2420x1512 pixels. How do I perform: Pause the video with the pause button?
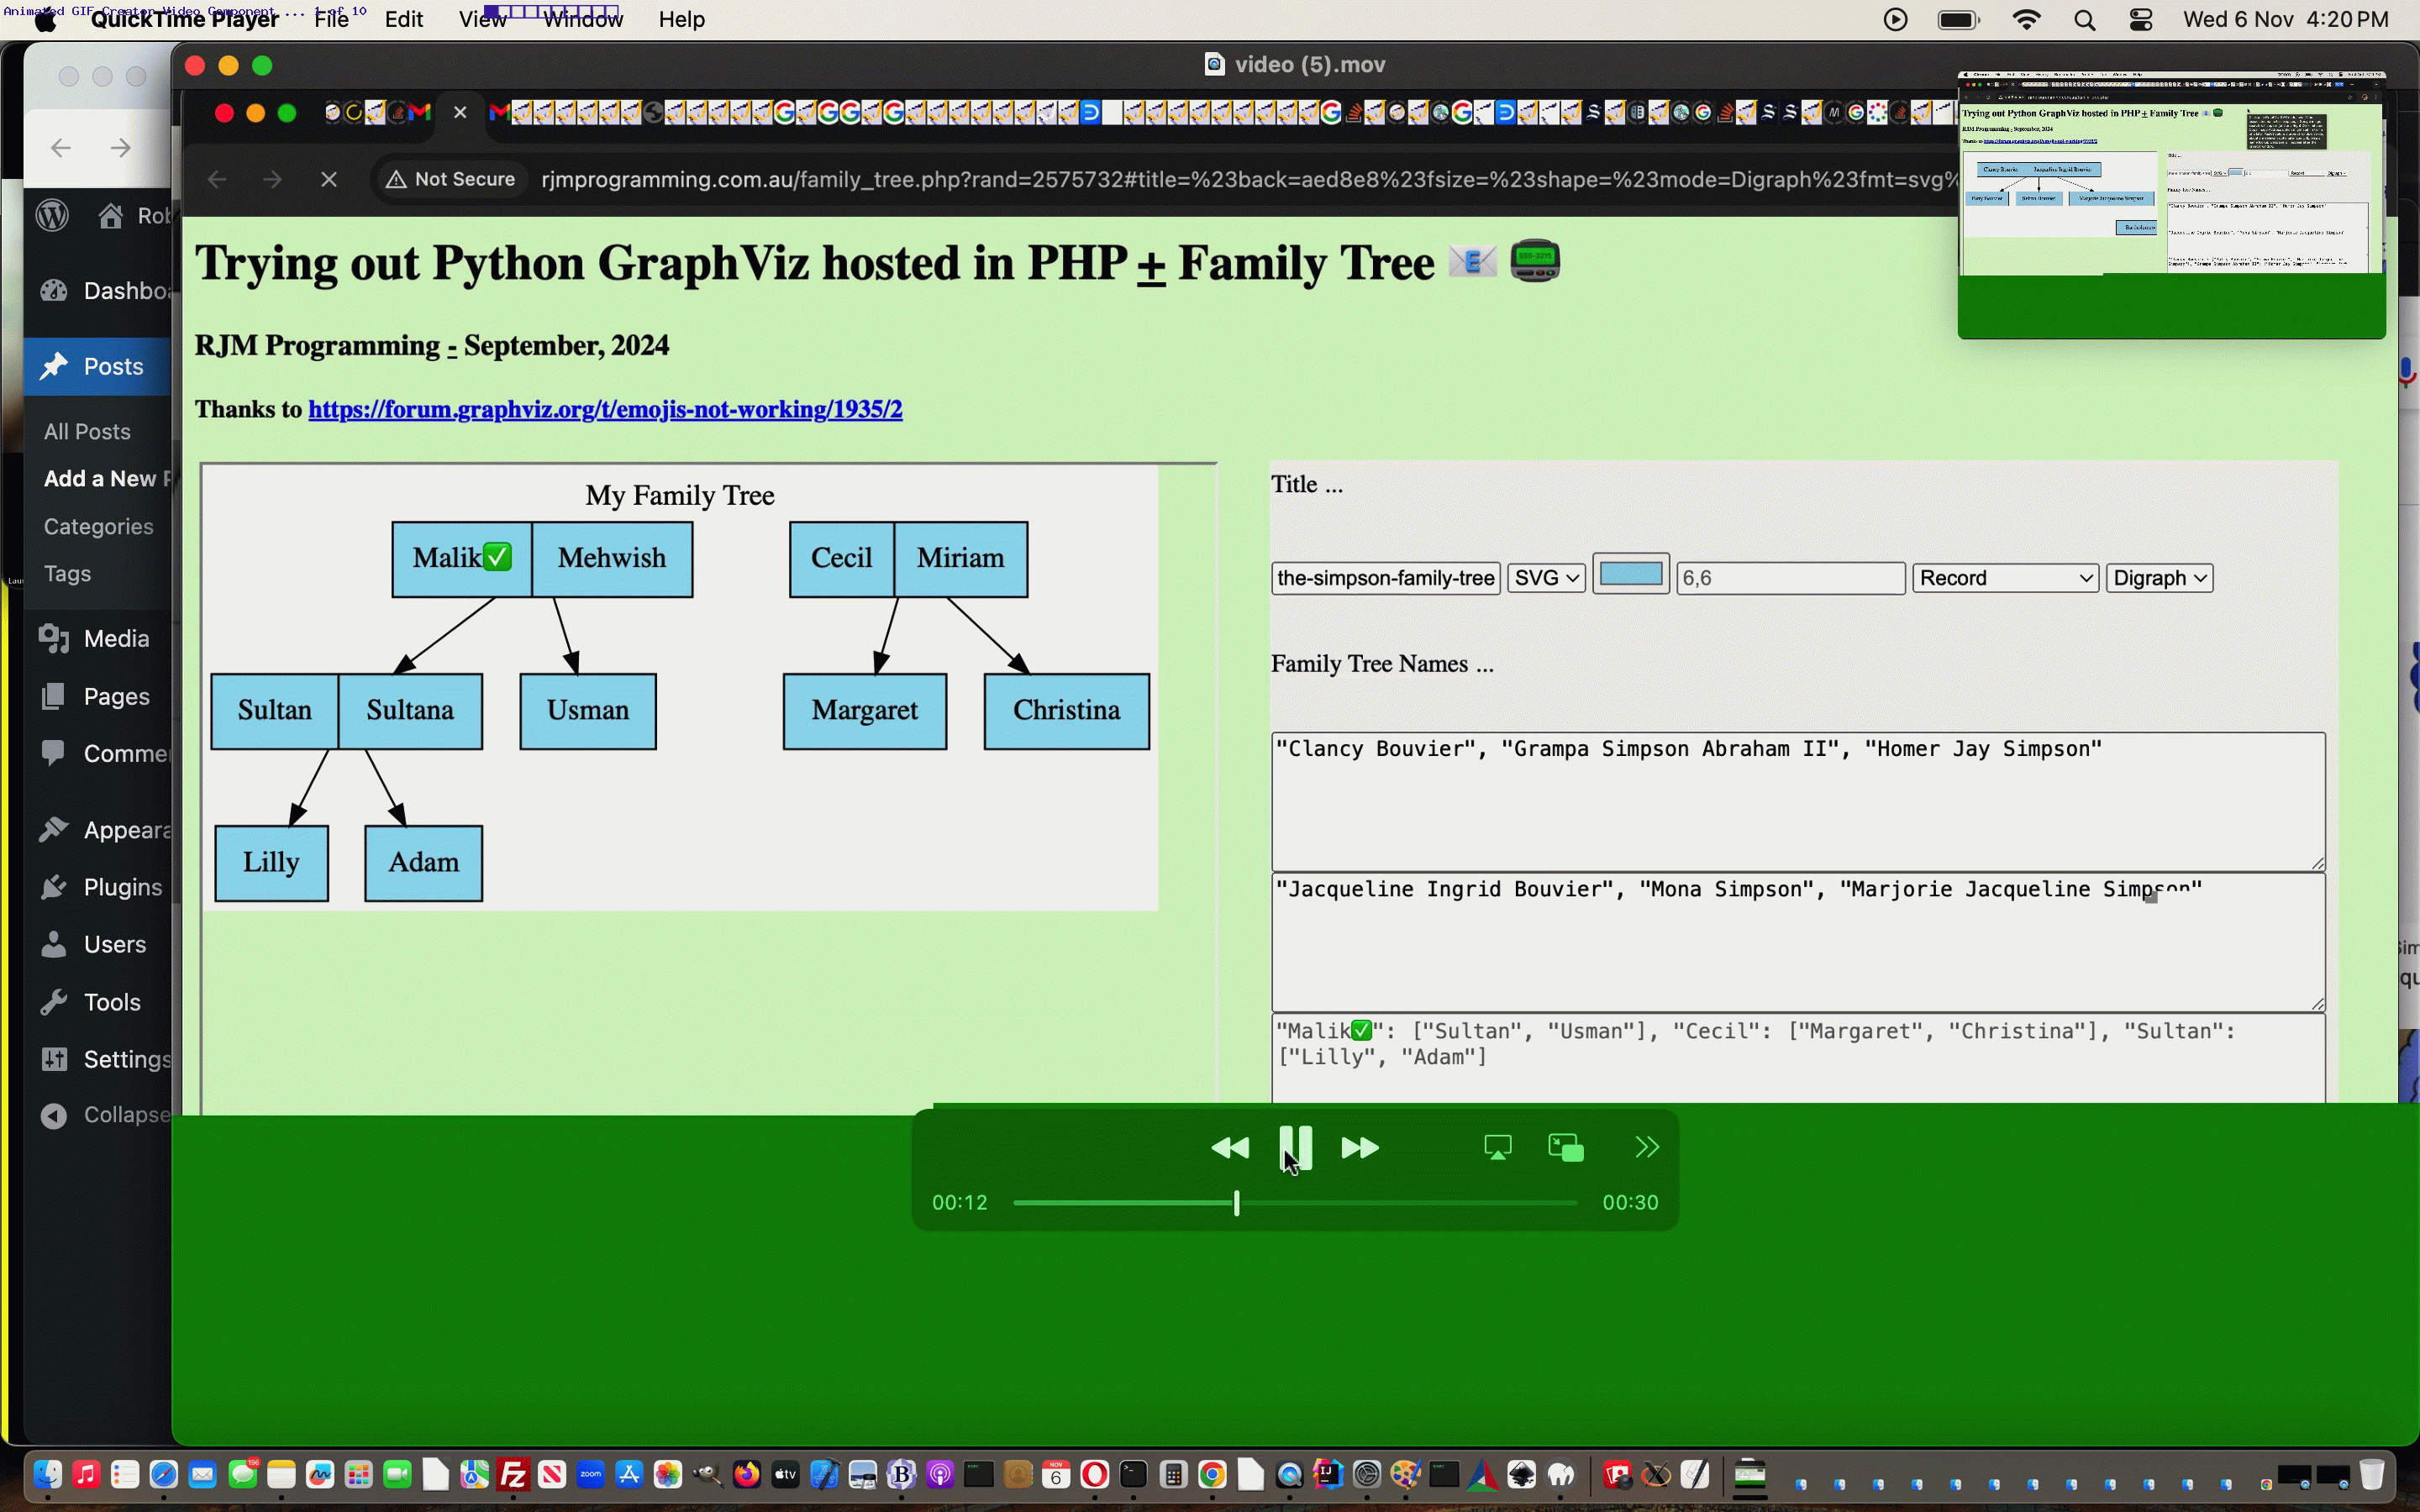point(1296,1147)
